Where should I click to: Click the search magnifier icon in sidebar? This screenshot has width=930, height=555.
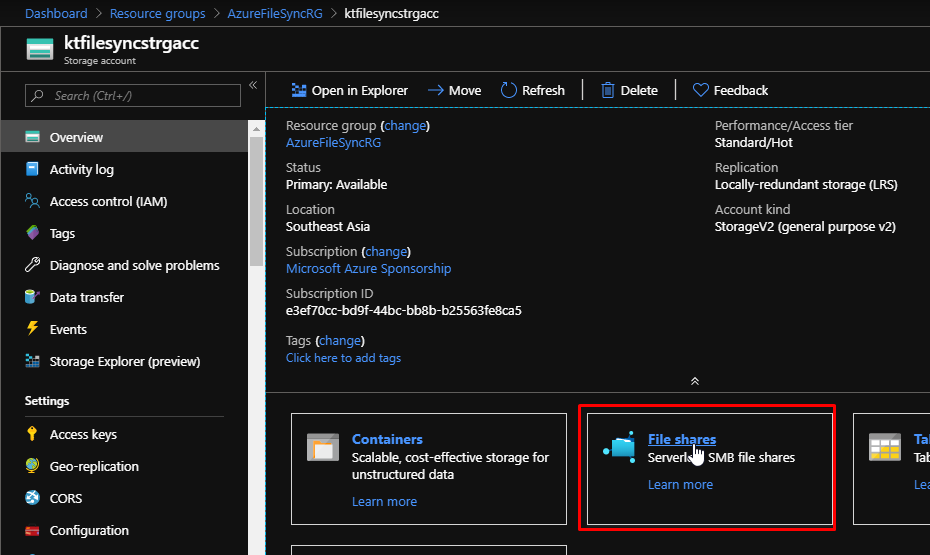38,95
